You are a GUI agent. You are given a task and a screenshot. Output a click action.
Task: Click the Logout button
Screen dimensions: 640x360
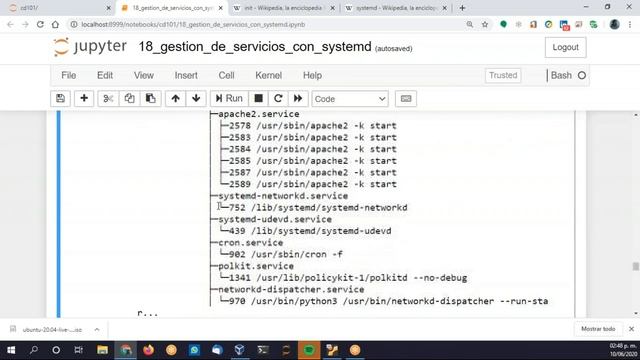tap(565, 47)
